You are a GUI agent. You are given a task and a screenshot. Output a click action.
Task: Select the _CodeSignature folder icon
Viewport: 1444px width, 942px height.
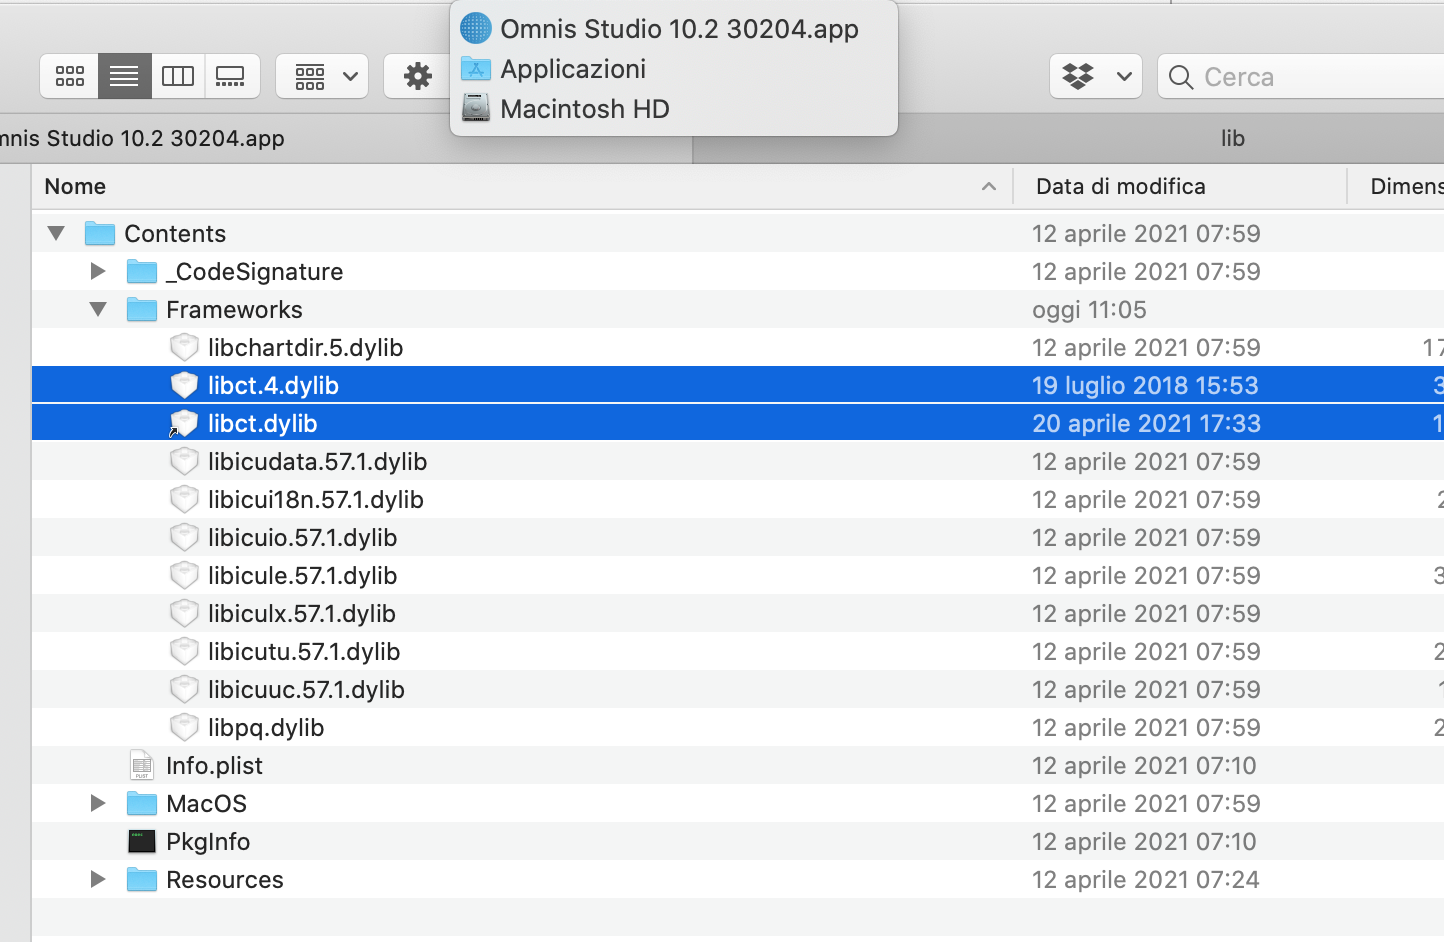(x=142, y=271)
